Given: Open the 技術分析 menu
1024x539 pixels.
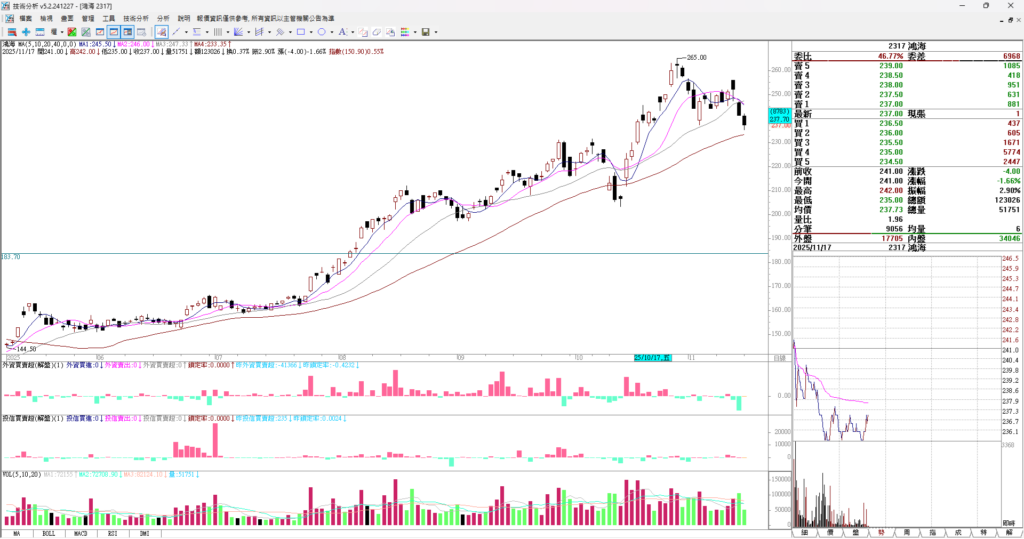Looking at the screenshot, I should pyautogui.click(x=136, y=18).
